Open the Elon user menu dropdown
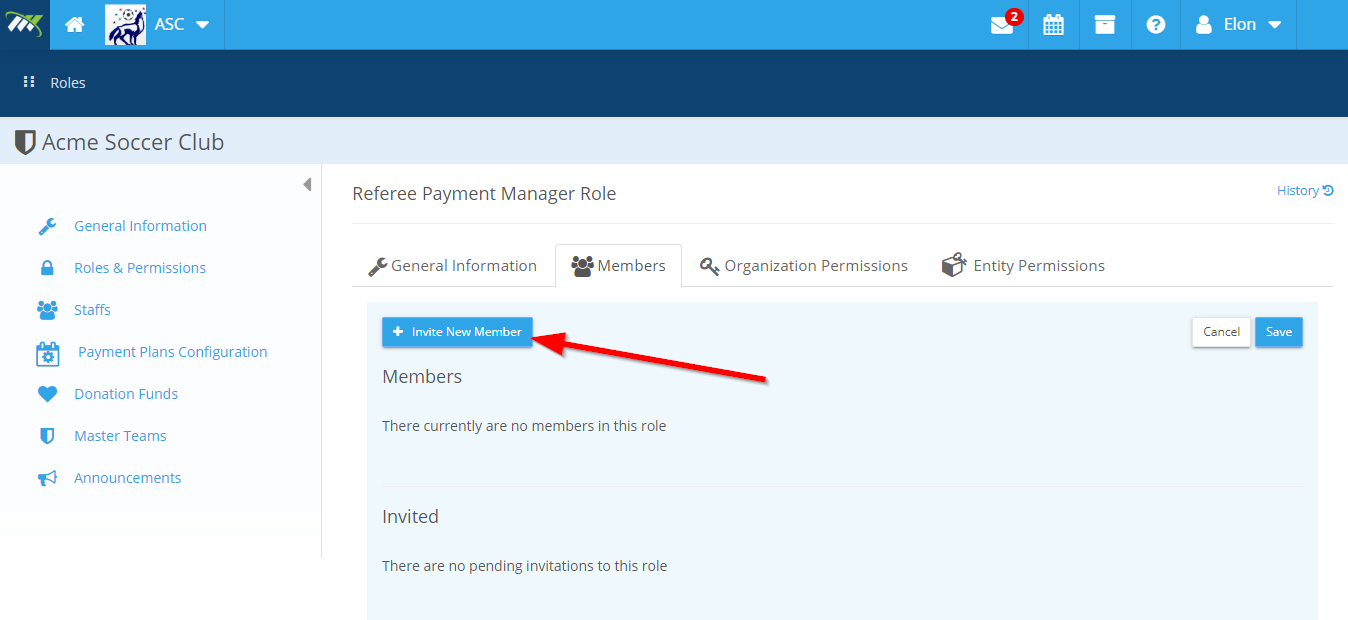This screenshot has height=620, width=1348. [1239, 25]
